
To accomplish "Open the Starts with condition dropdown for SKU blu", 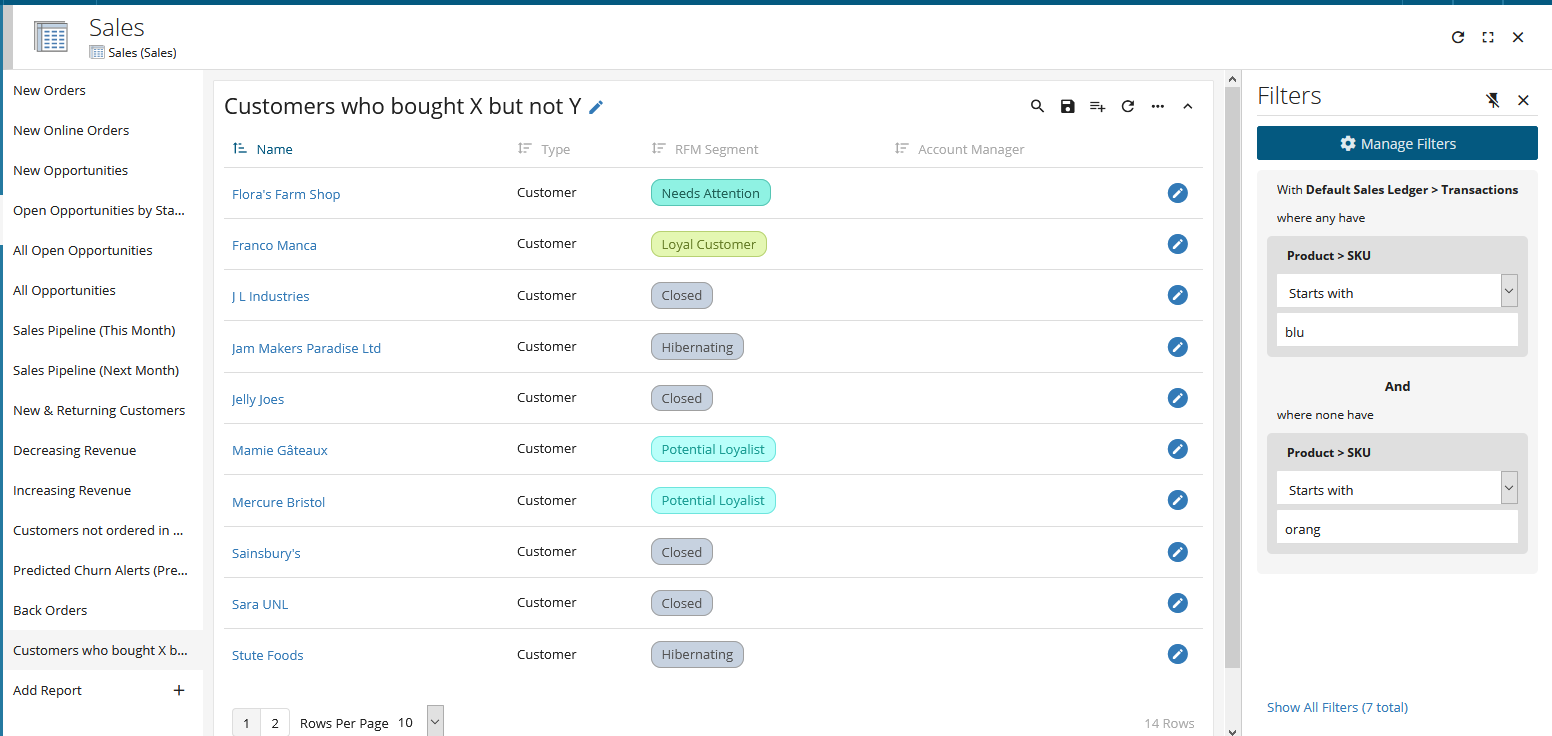I will click(x=1509, y=290).
